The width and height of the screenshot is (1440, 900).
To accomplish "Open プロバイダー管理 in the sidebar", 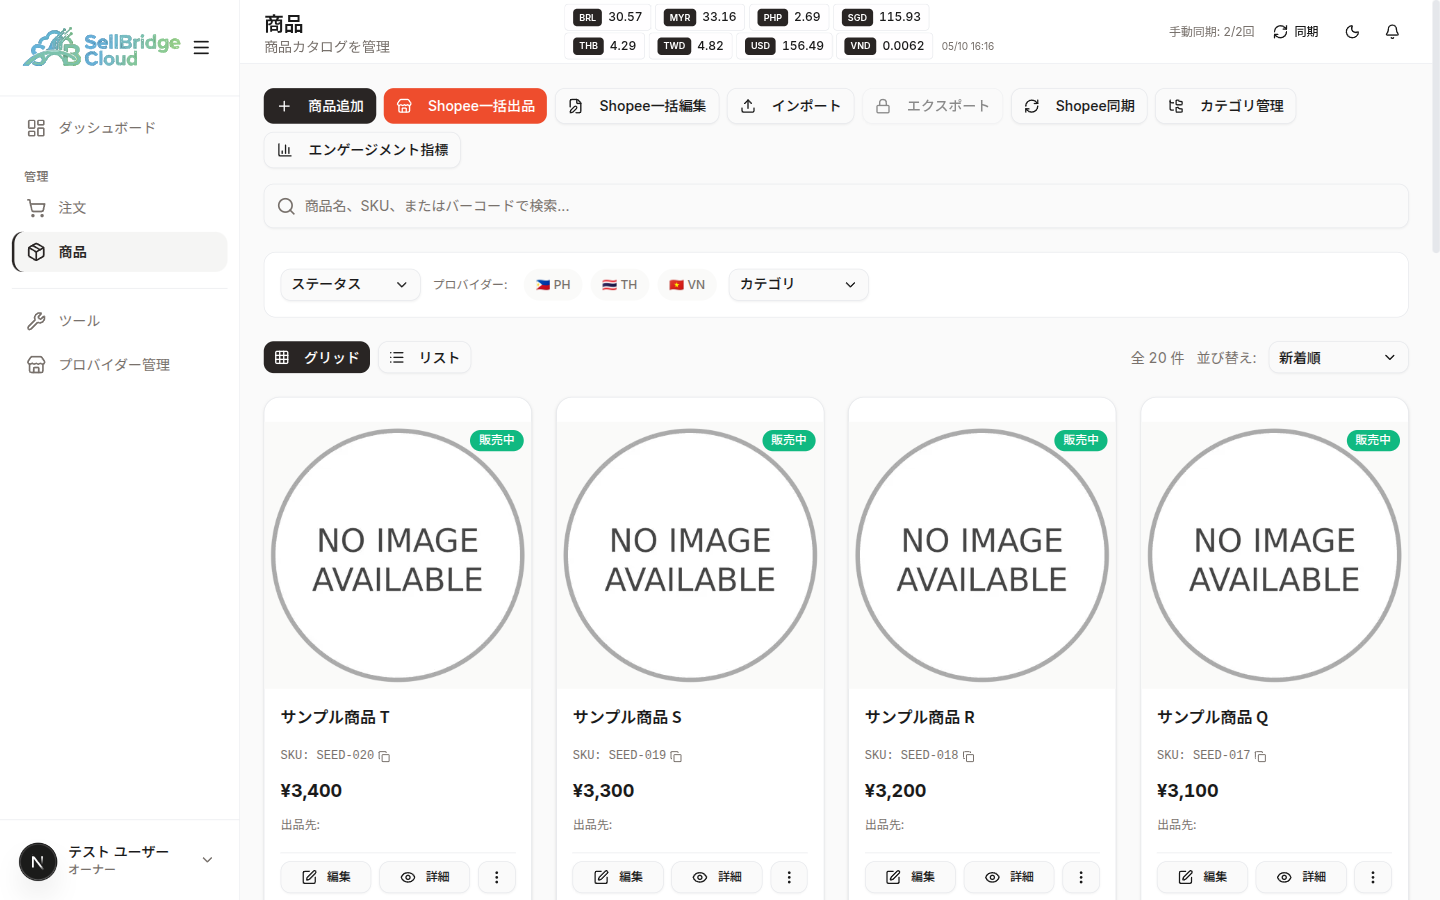I will [119, 365].
